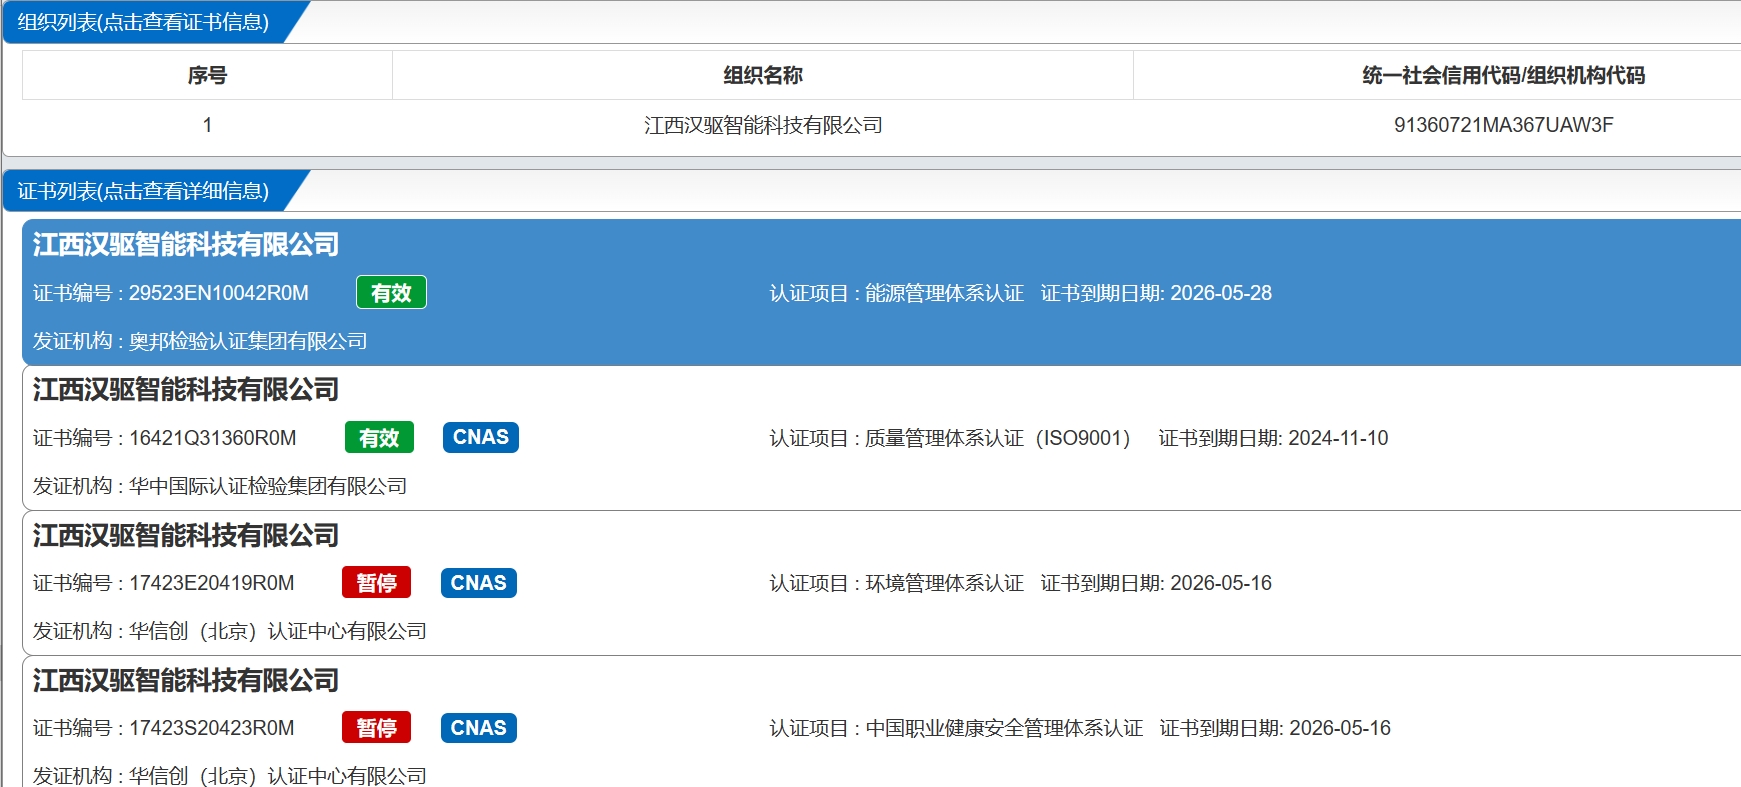Image resolution: width=1741 pixels, height=787 pixels.
Task: Open company title of certificate 17423S20423R0M
Action: [186, 680]
